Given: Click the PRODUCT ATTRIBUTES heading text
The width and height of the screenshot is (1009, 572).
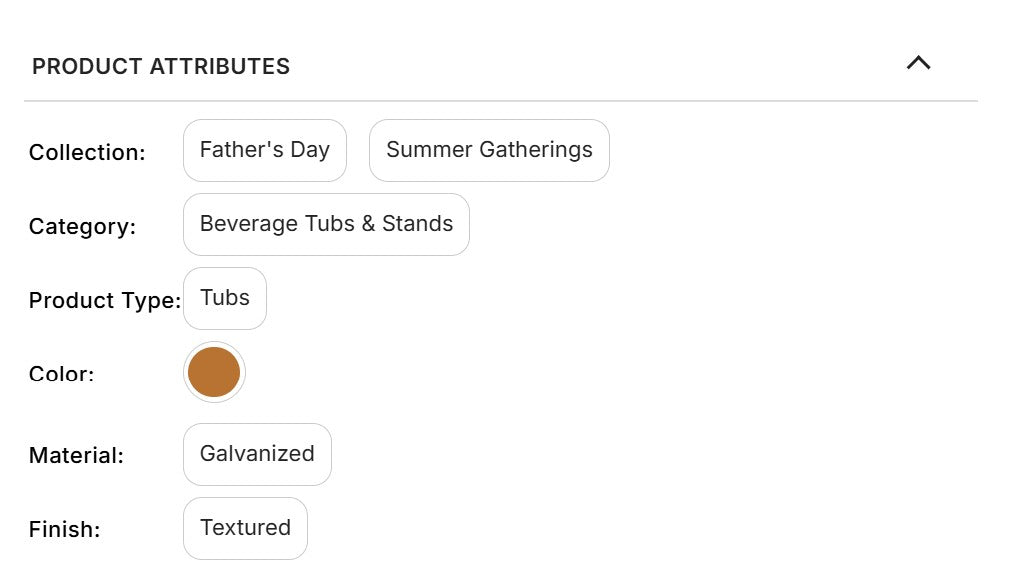Looking at the screenshot, I should point(161,67).
